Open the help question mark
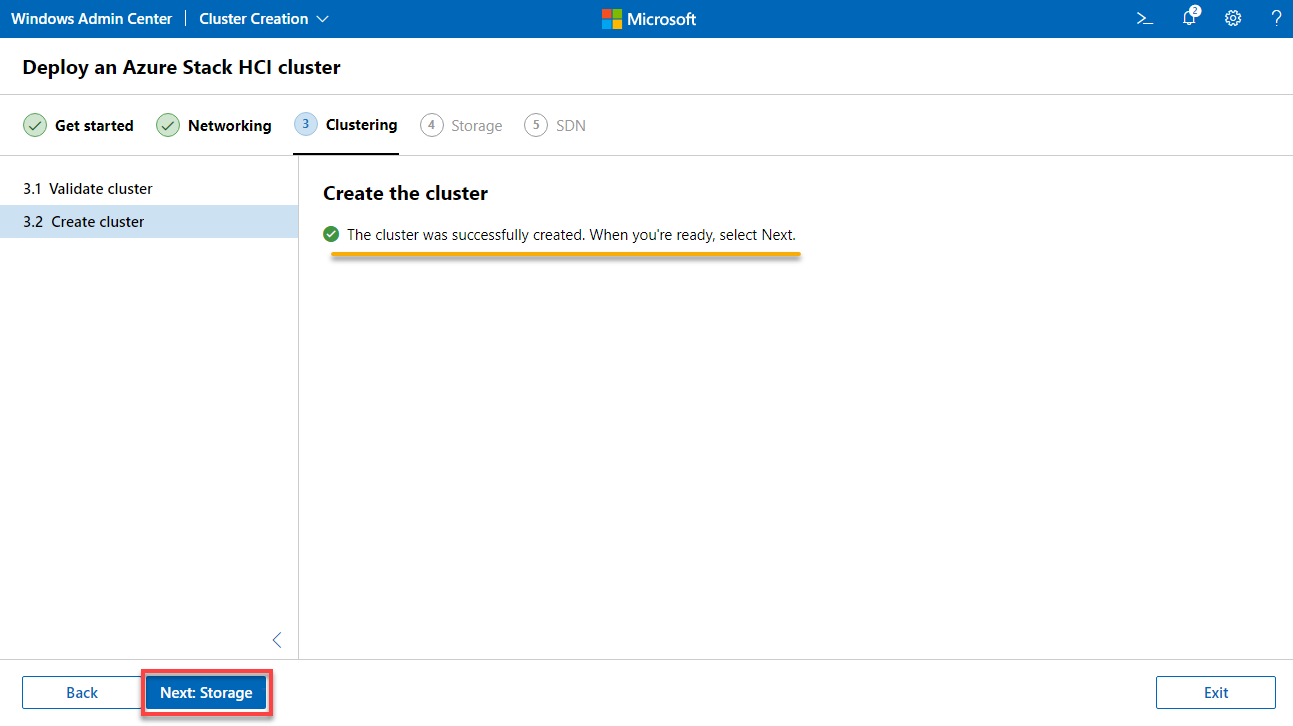This screenshot has height=726, width=1293. [x=1276, y=18]
